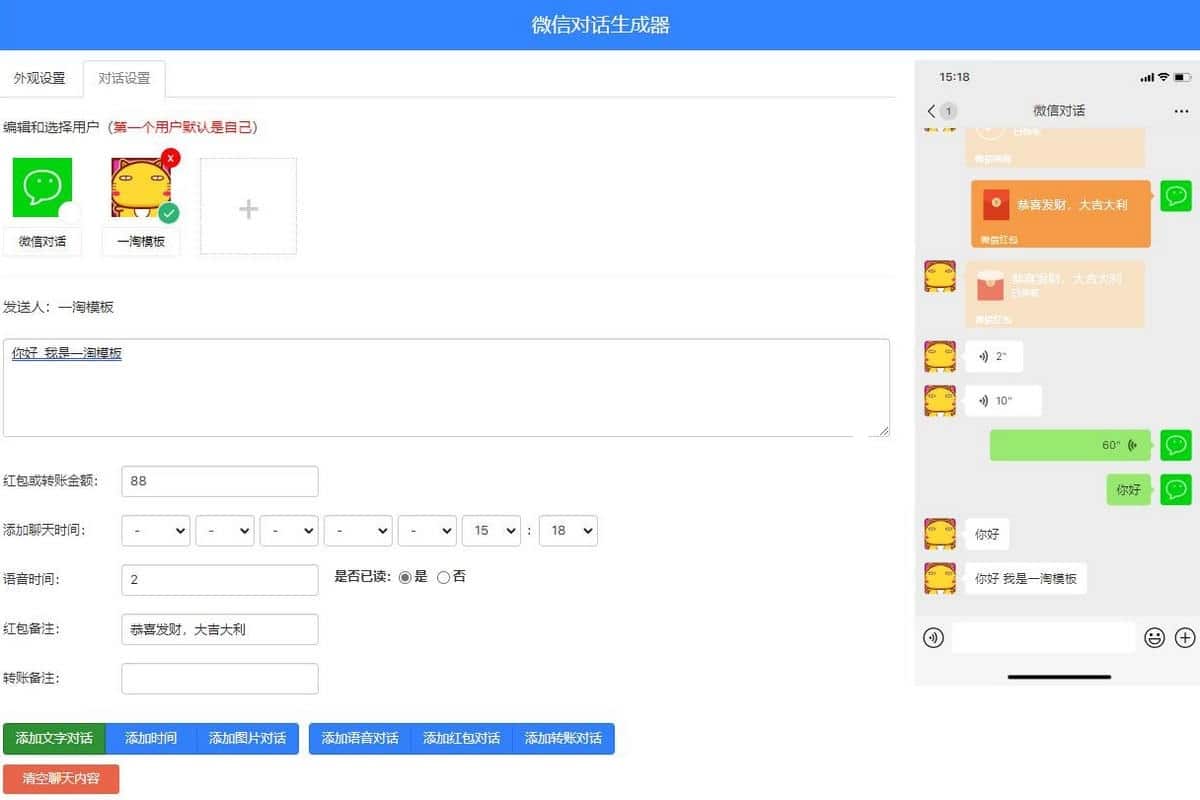Image resolution: width=1200 pixels, height=800 pixels.
Task: Select the 一淘模板 yellow cartoon user avatar
Action: click(x=141, y=187)
